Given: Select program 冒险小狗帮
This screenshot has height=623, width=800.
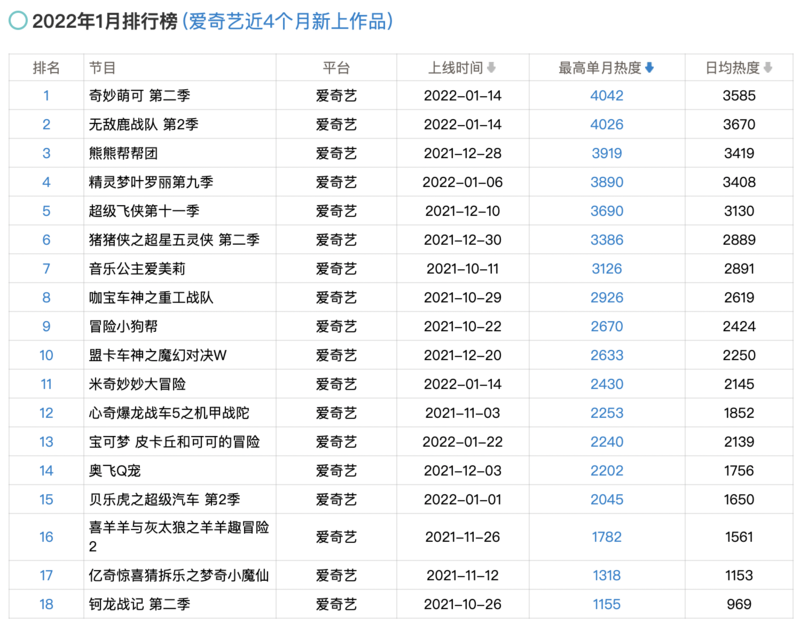Looking at the screenshot, I should (x=123, y=326).
